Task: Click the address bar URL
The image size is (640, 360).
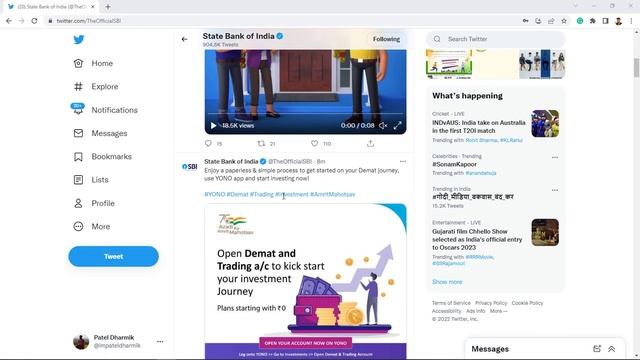Action: [x=89, y=21]
